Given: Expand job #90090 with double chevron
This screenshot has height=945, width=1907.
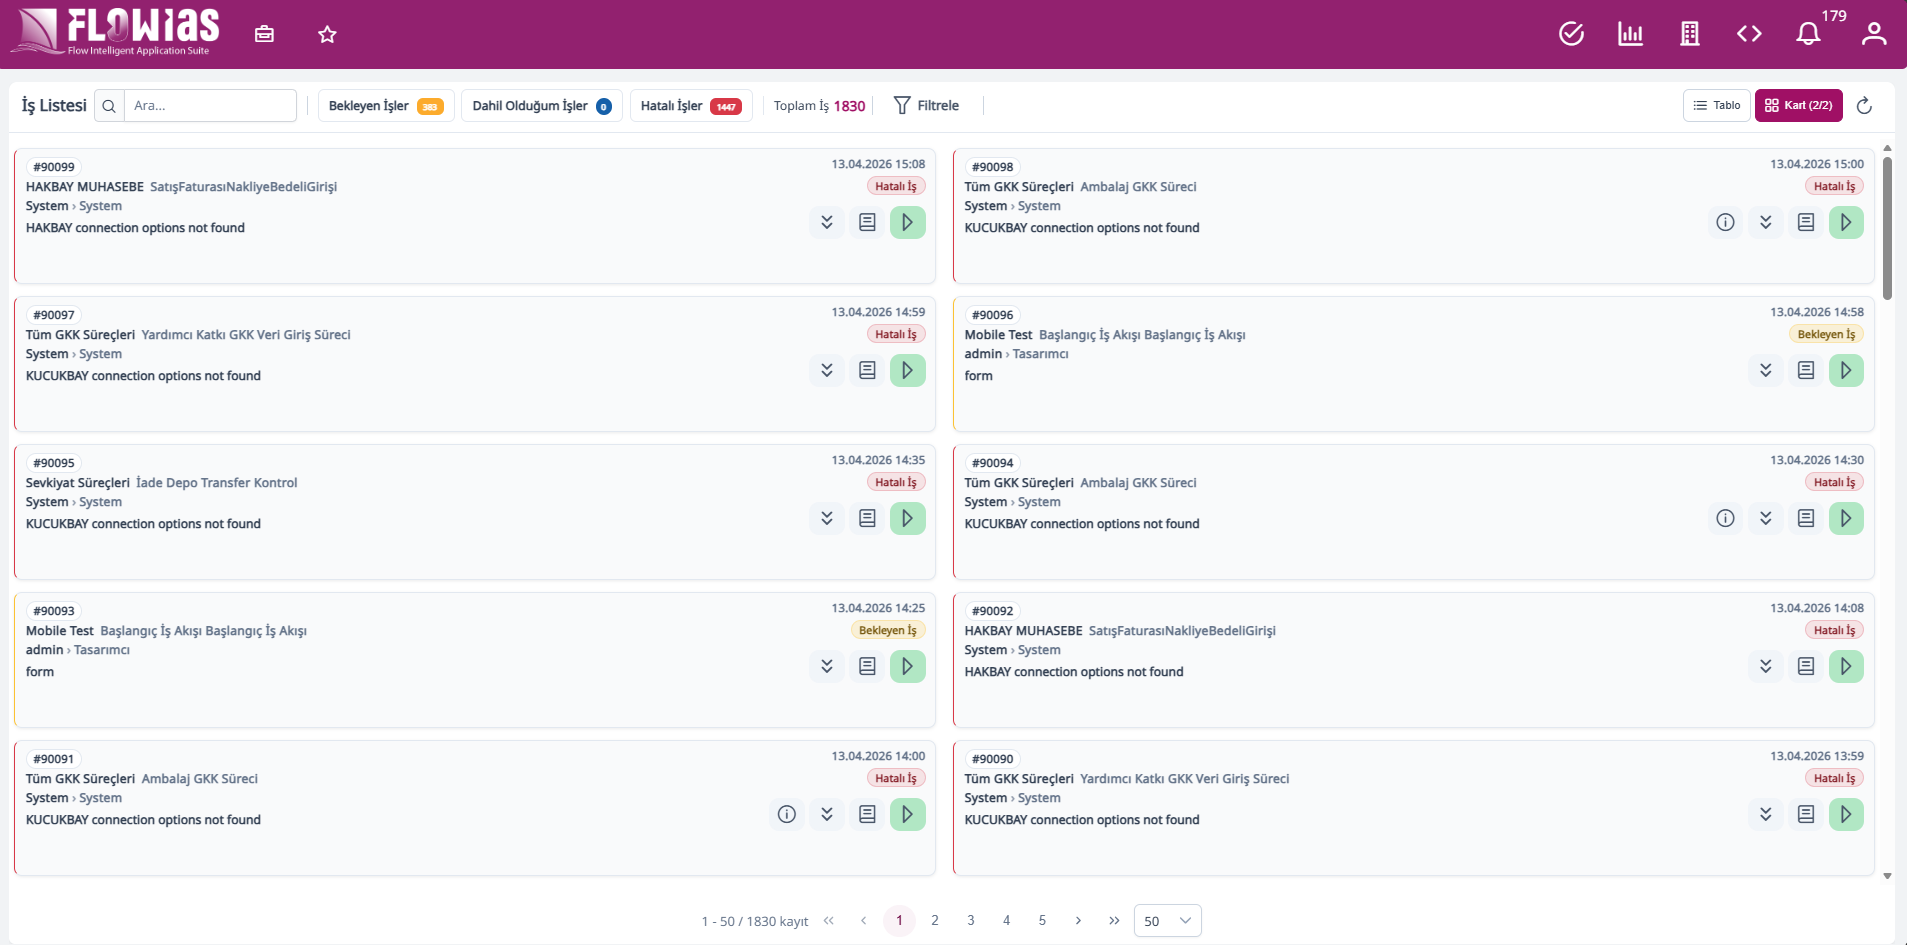Looking at the screenshot, I should coord(1766,814).
